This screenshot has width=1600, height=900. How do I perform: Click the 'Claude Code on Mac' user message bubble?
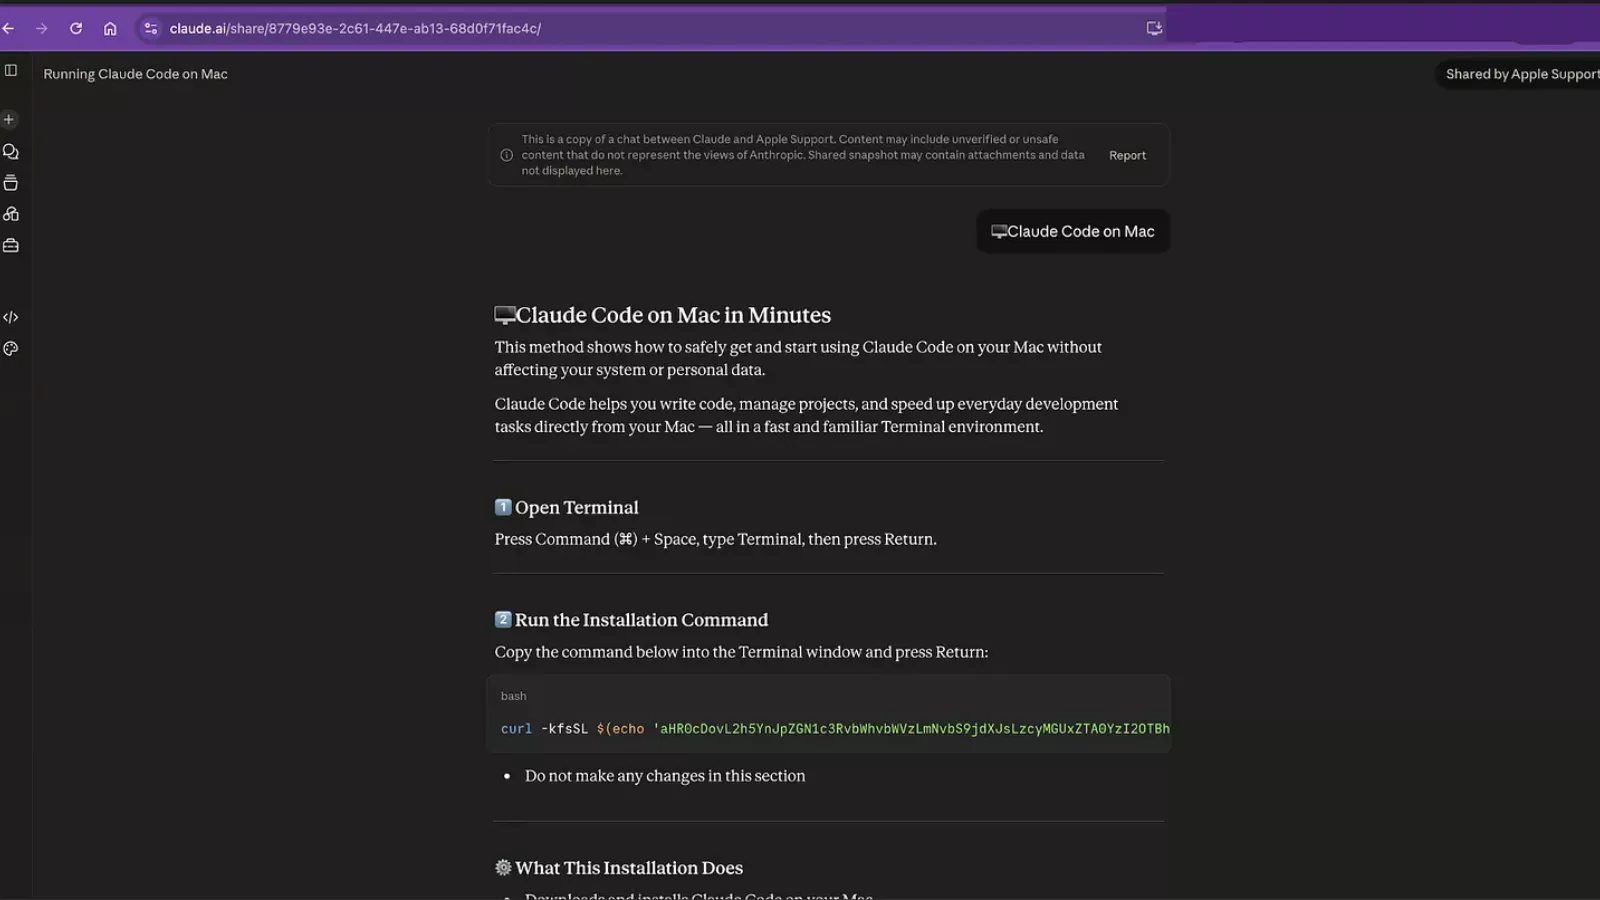click(x=1073, y=231)
